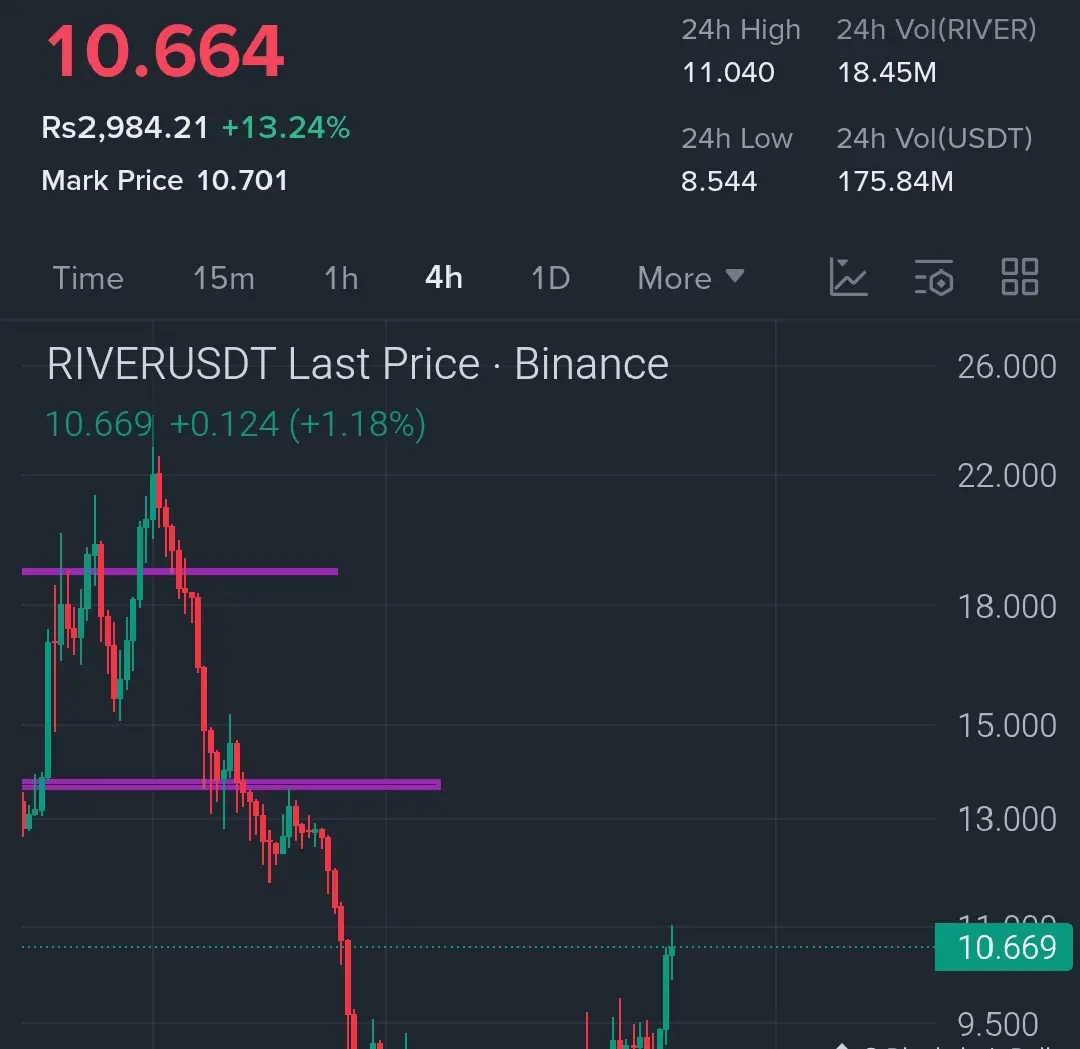This screenshot has width=1080, height=1049.
Task: Open the grid layout icon
Action: (x=1019, y=277)
